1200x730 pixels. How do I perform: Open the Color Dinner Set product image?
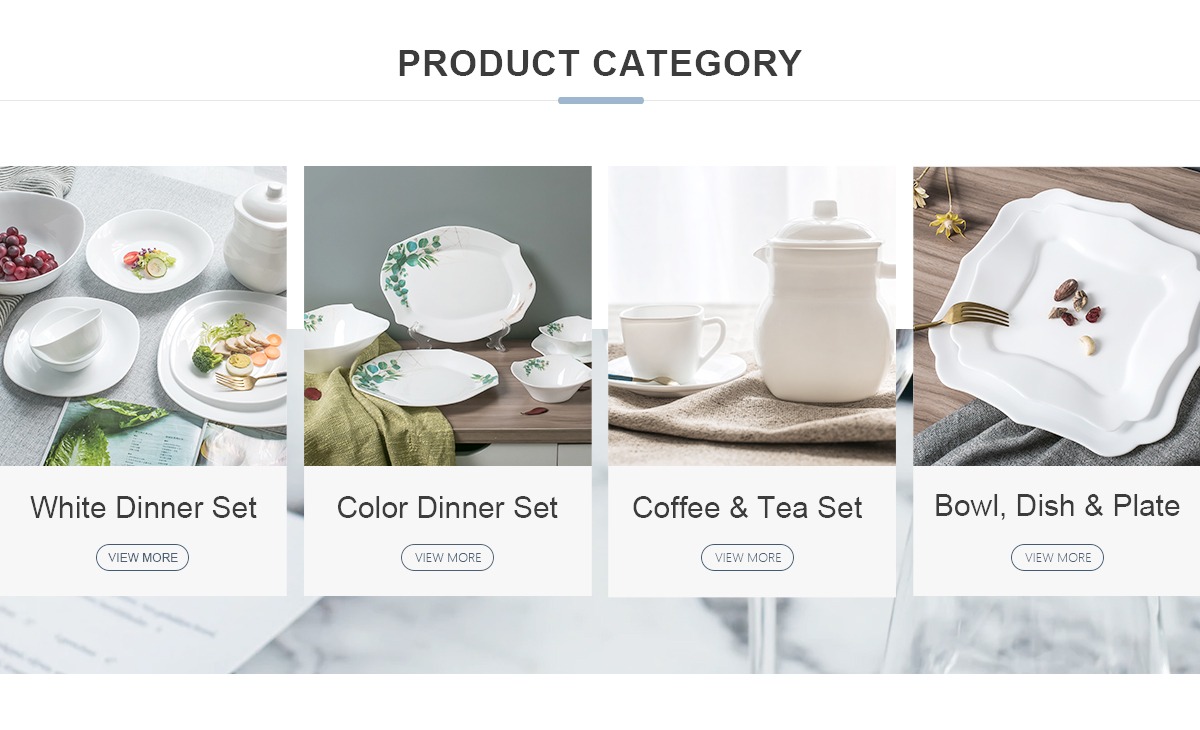447,316
